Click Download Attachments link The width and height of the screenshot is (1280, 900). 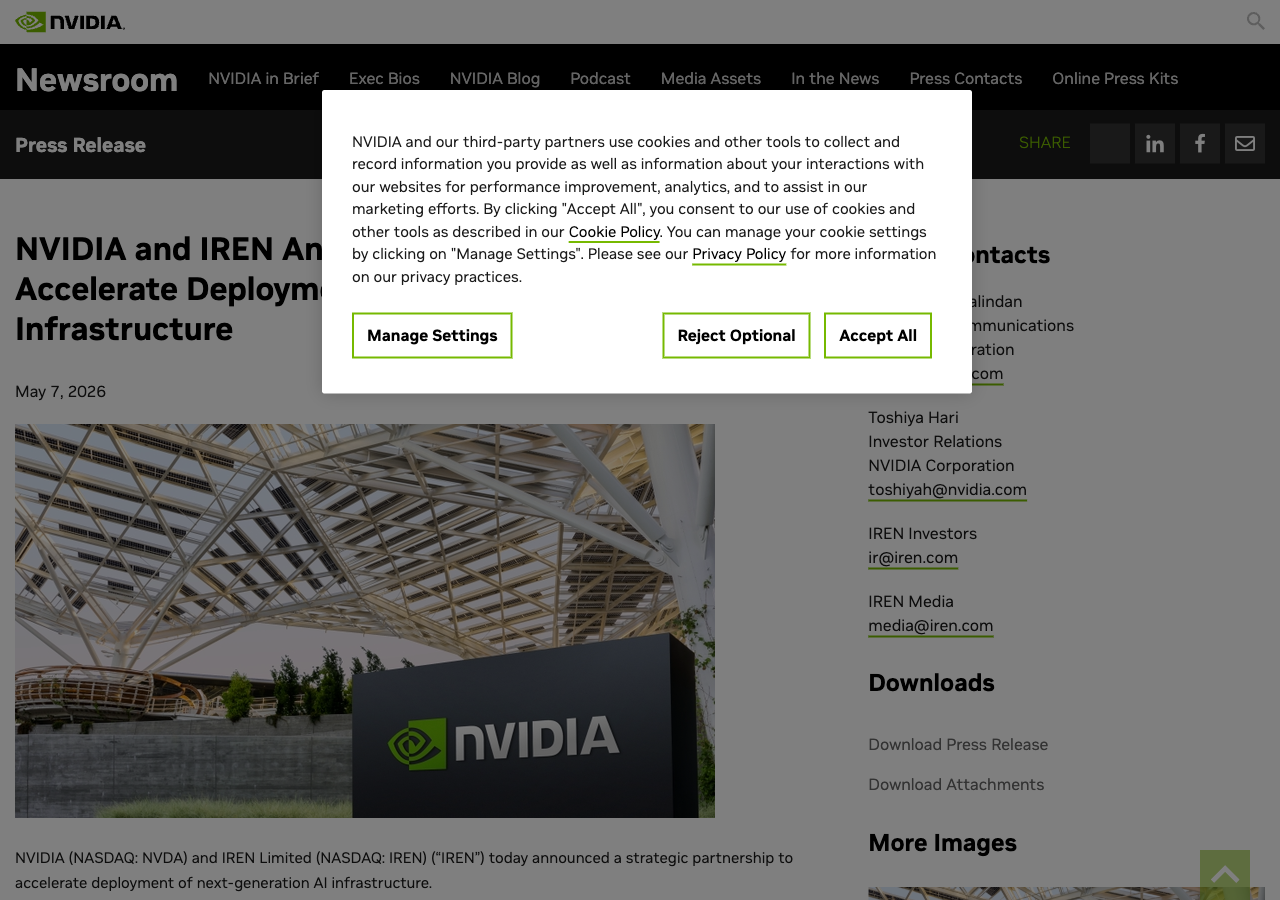pos(956,784)
